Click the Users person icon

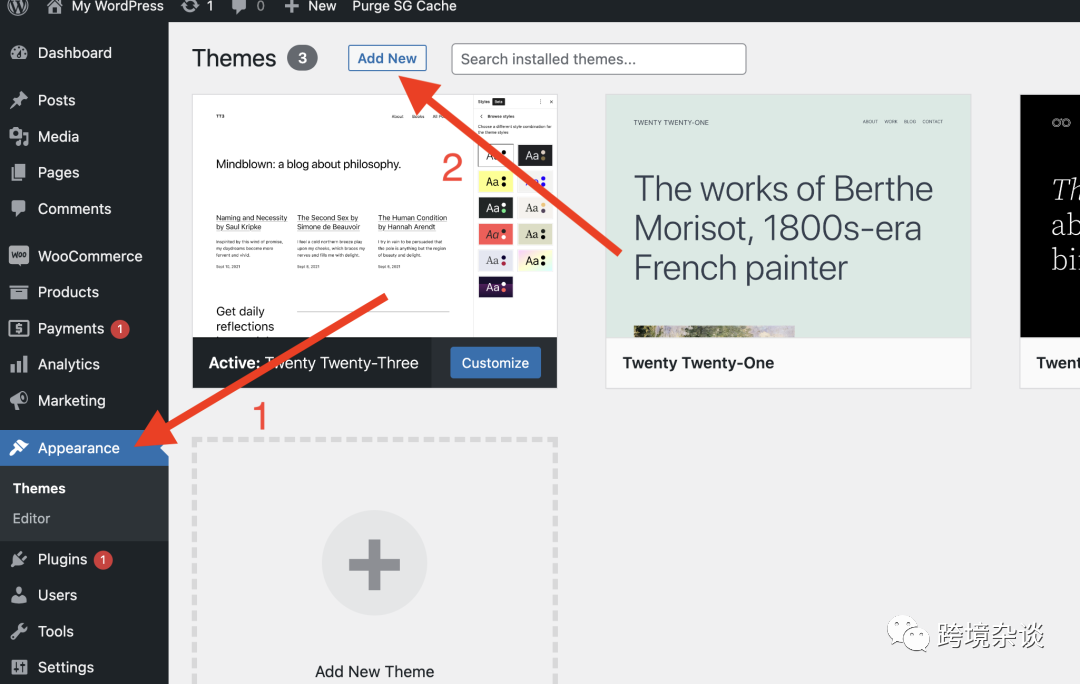point(19,595)
